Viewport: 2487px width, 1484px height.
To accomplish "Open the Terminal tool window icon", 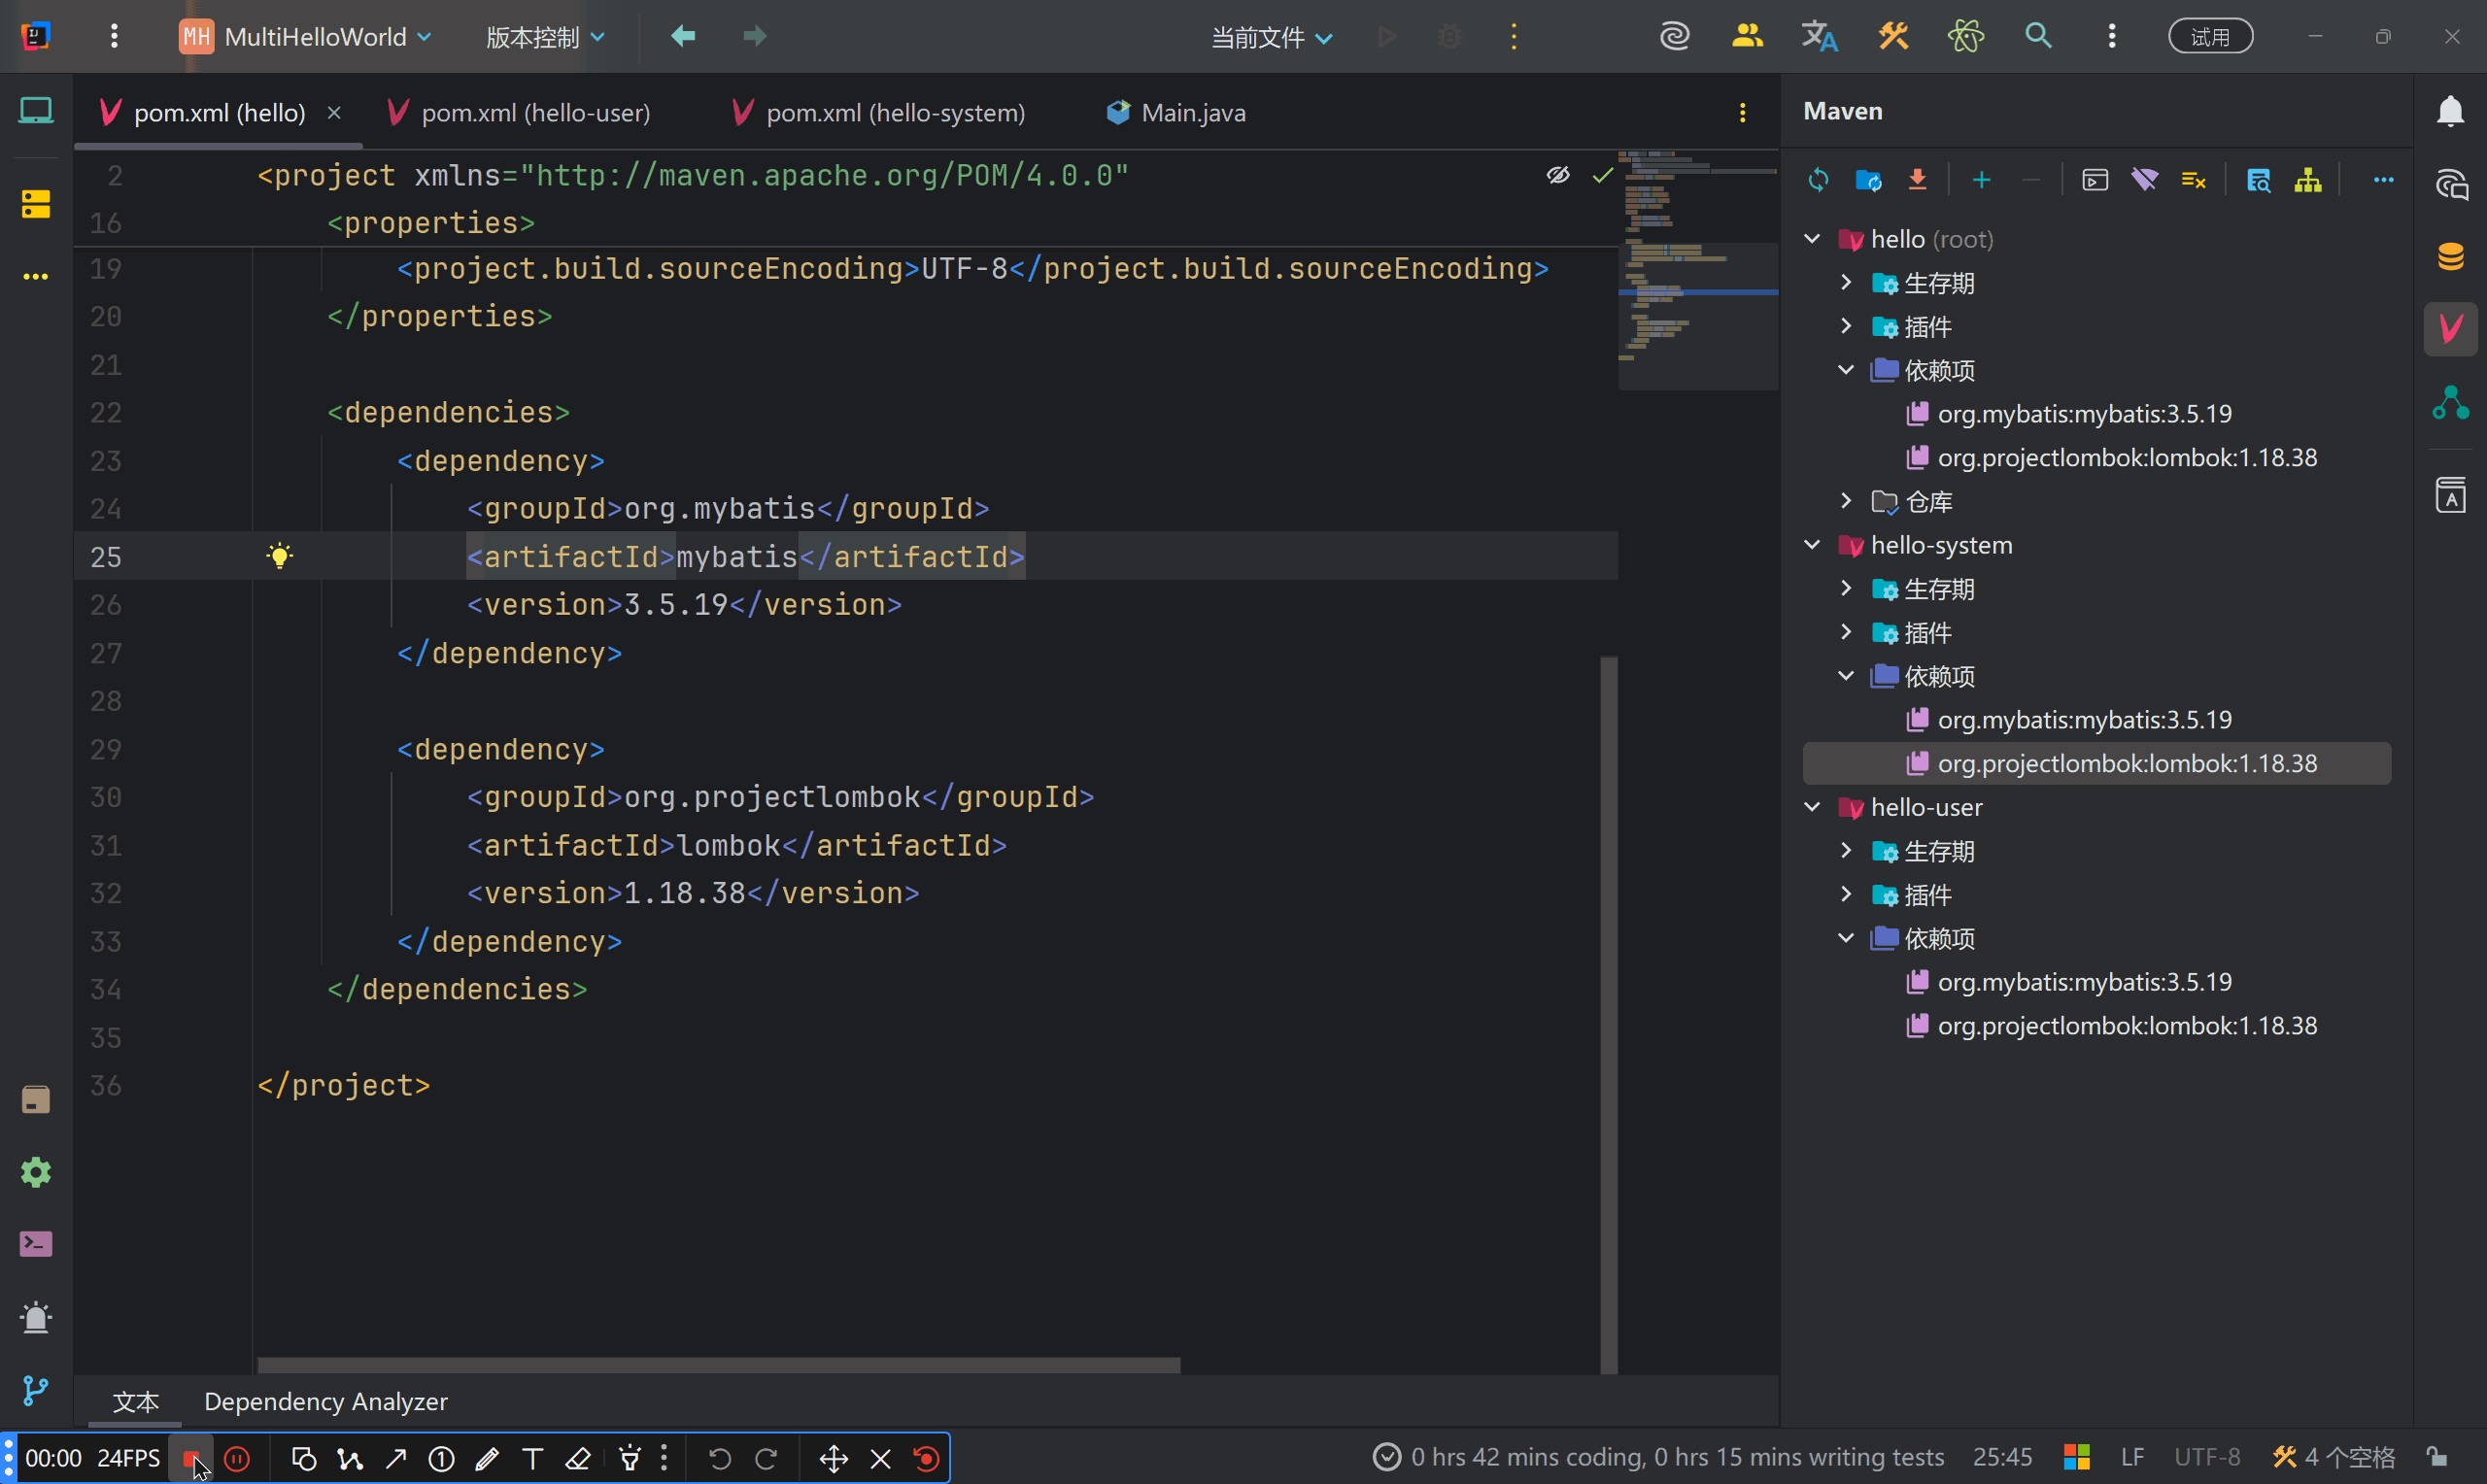I will (x=36, y=1244).
